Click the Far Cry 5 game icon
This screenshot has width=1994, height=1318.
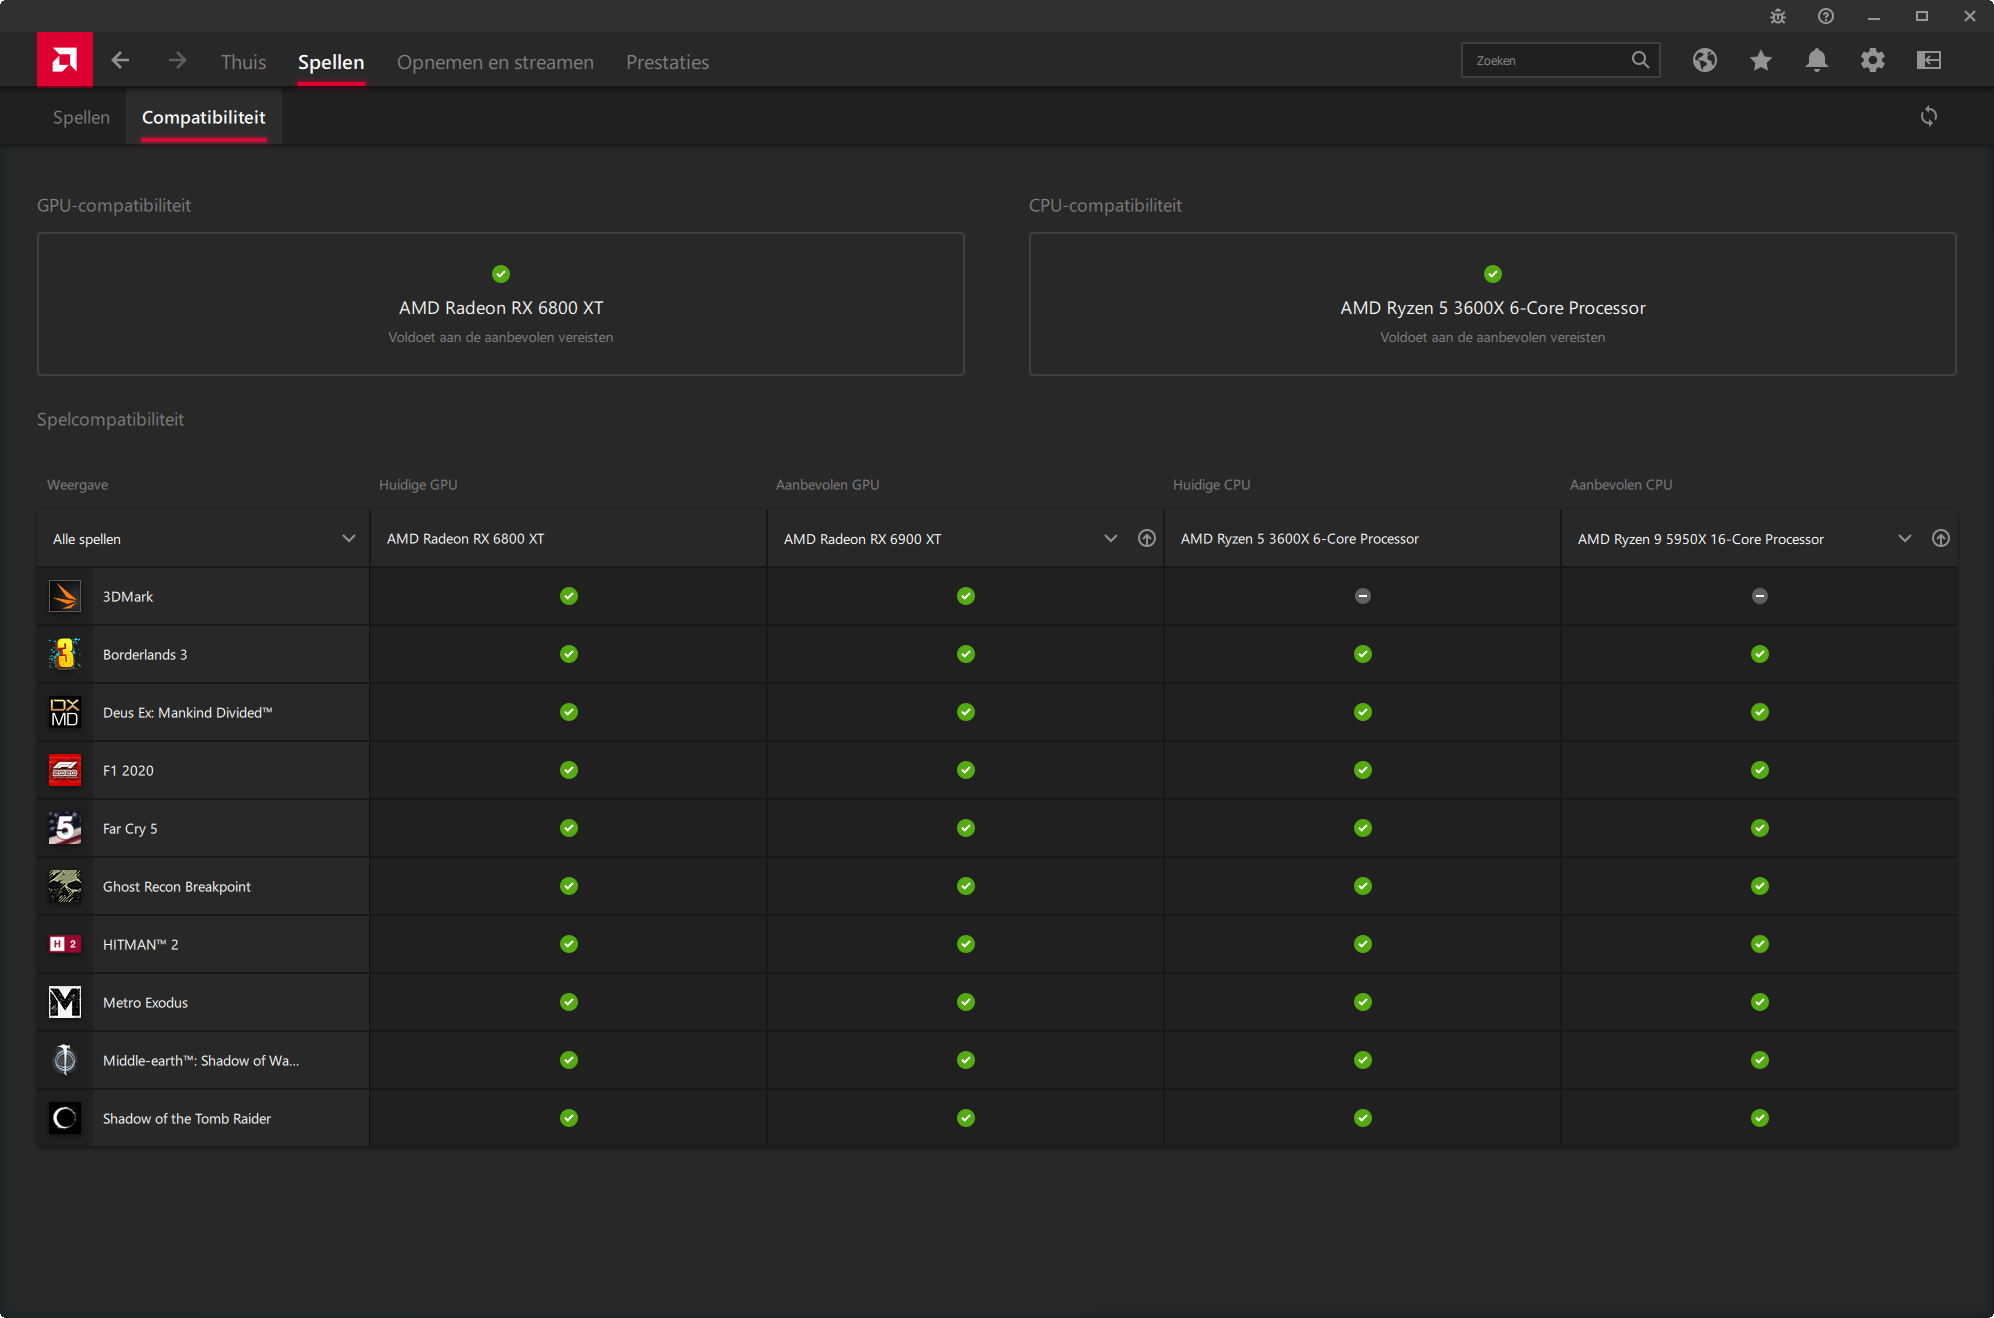(x=65, y=829)
